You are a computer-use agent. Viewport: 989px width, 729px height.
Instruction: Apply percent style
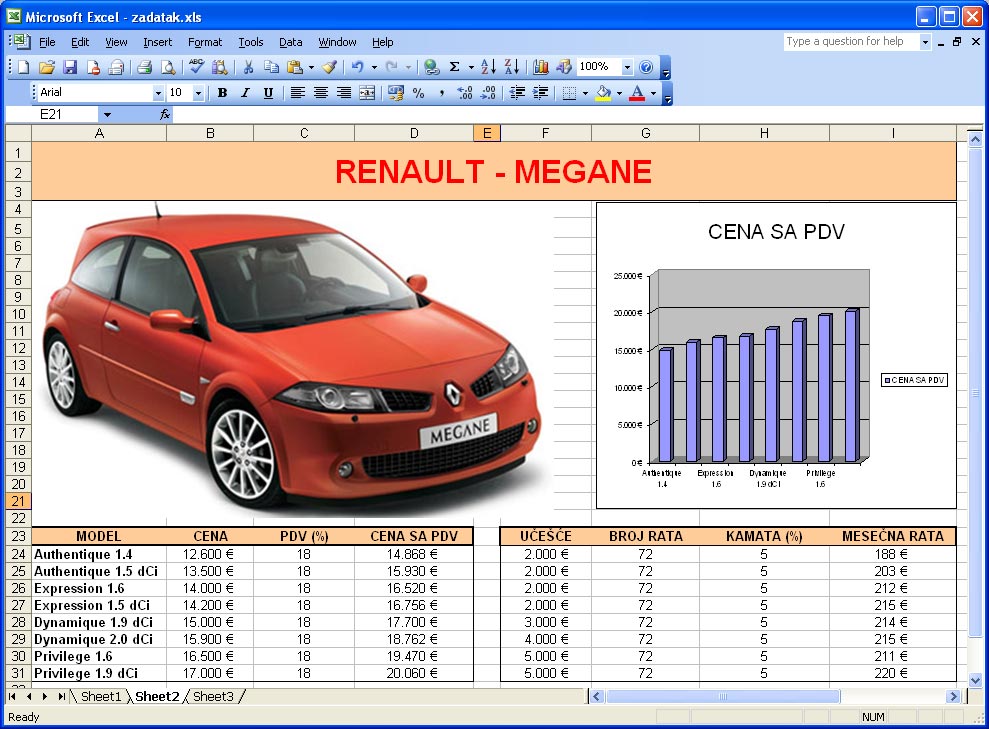[x=418, y=93]
